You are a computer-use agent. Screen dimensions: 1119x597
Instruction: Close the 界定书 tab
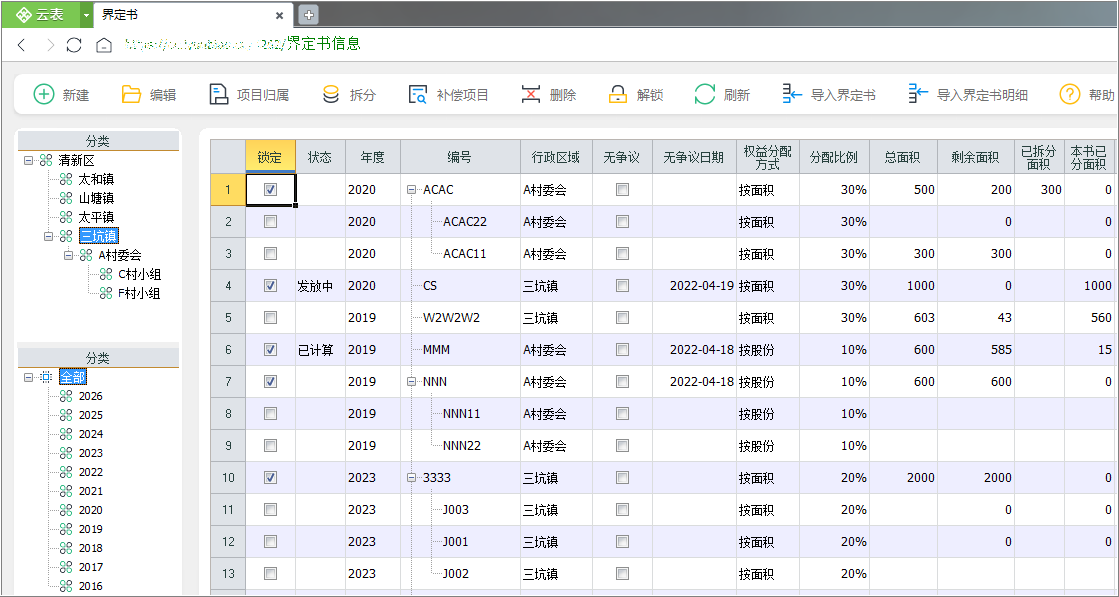pos(280,15)
